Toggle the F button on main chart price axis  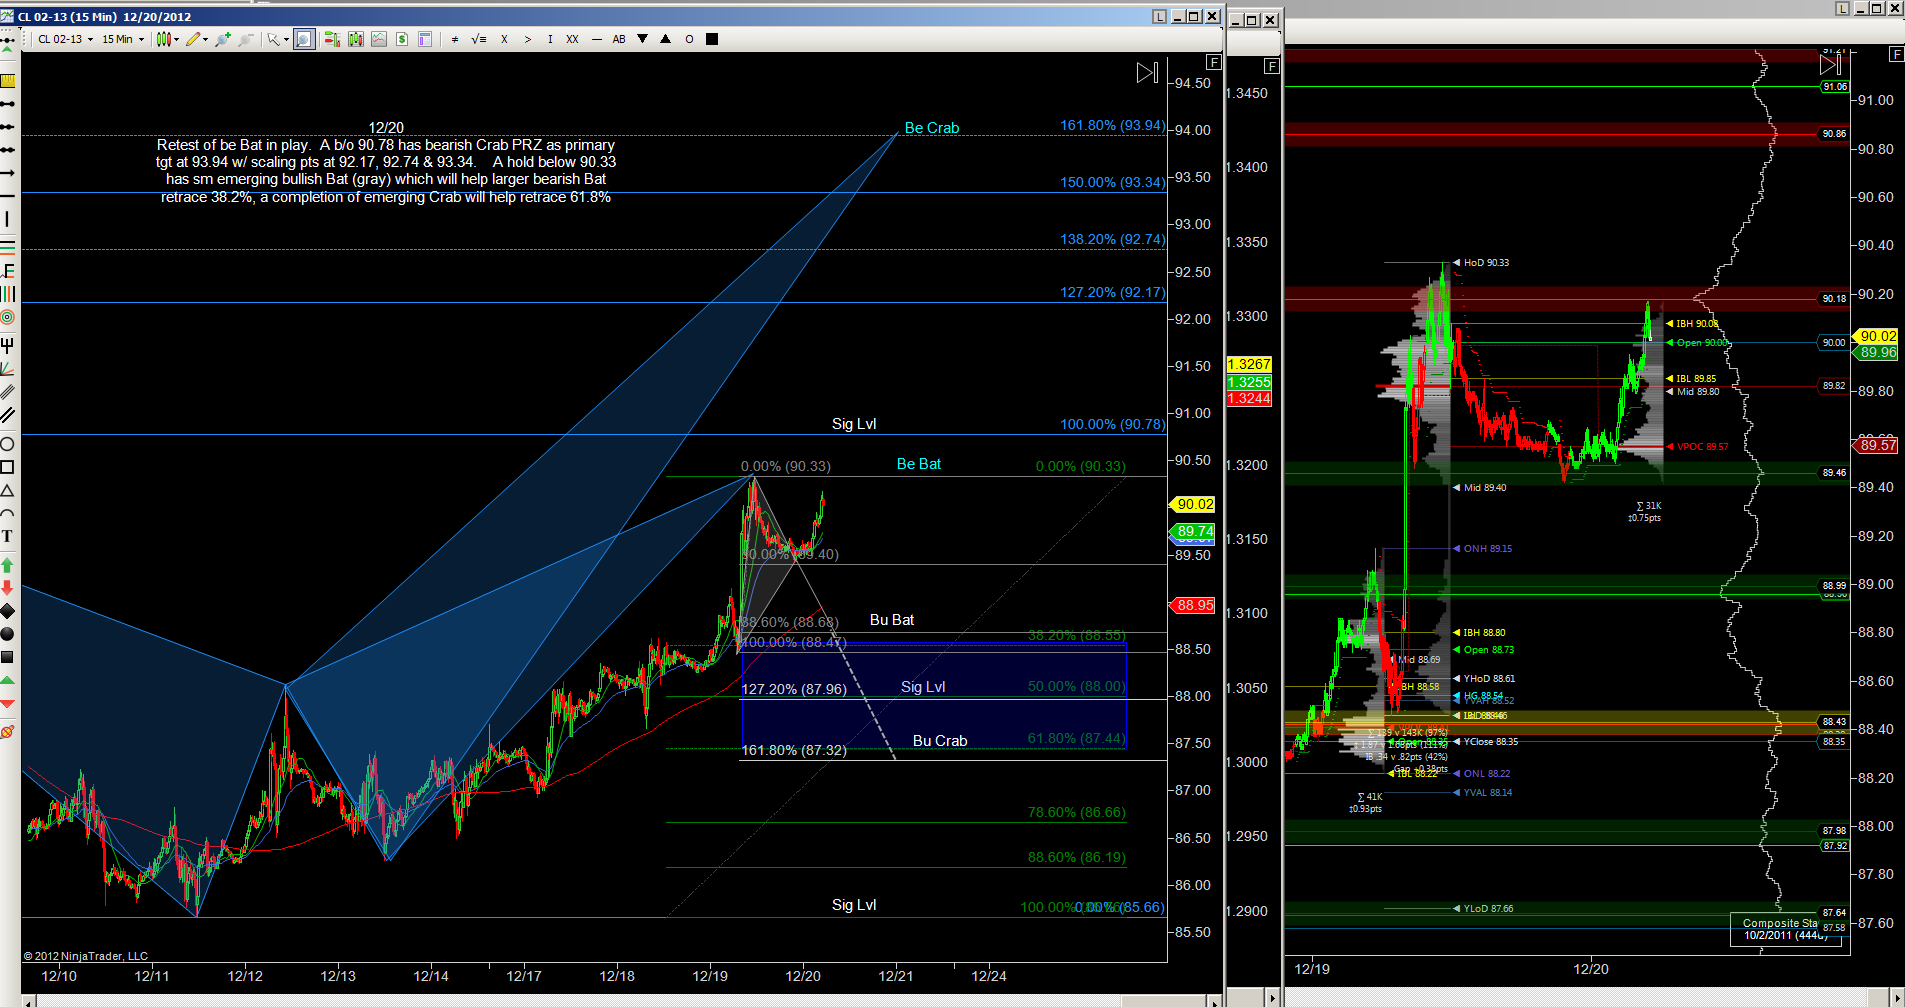pyautogui.click(x=1213, y=62)
